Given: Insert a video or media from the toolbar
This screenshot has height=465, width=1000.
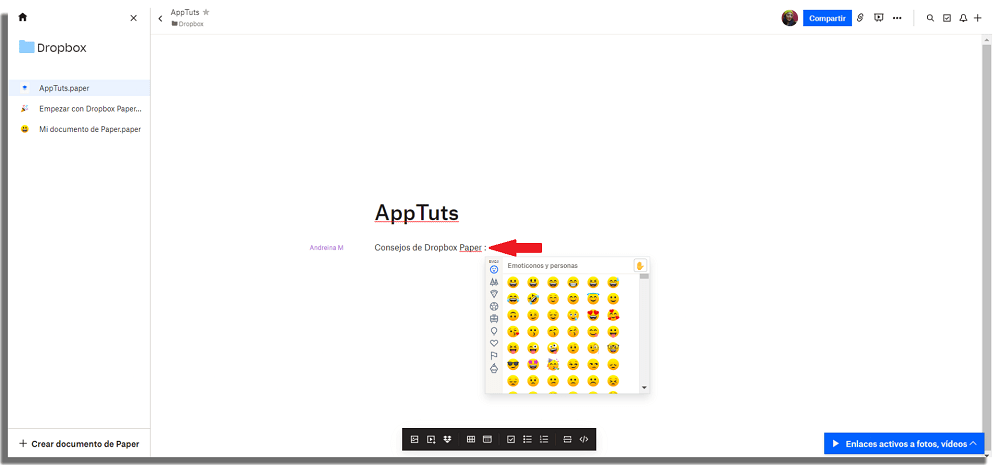Looking at the screenshot, I should click(x=431, y=439).
